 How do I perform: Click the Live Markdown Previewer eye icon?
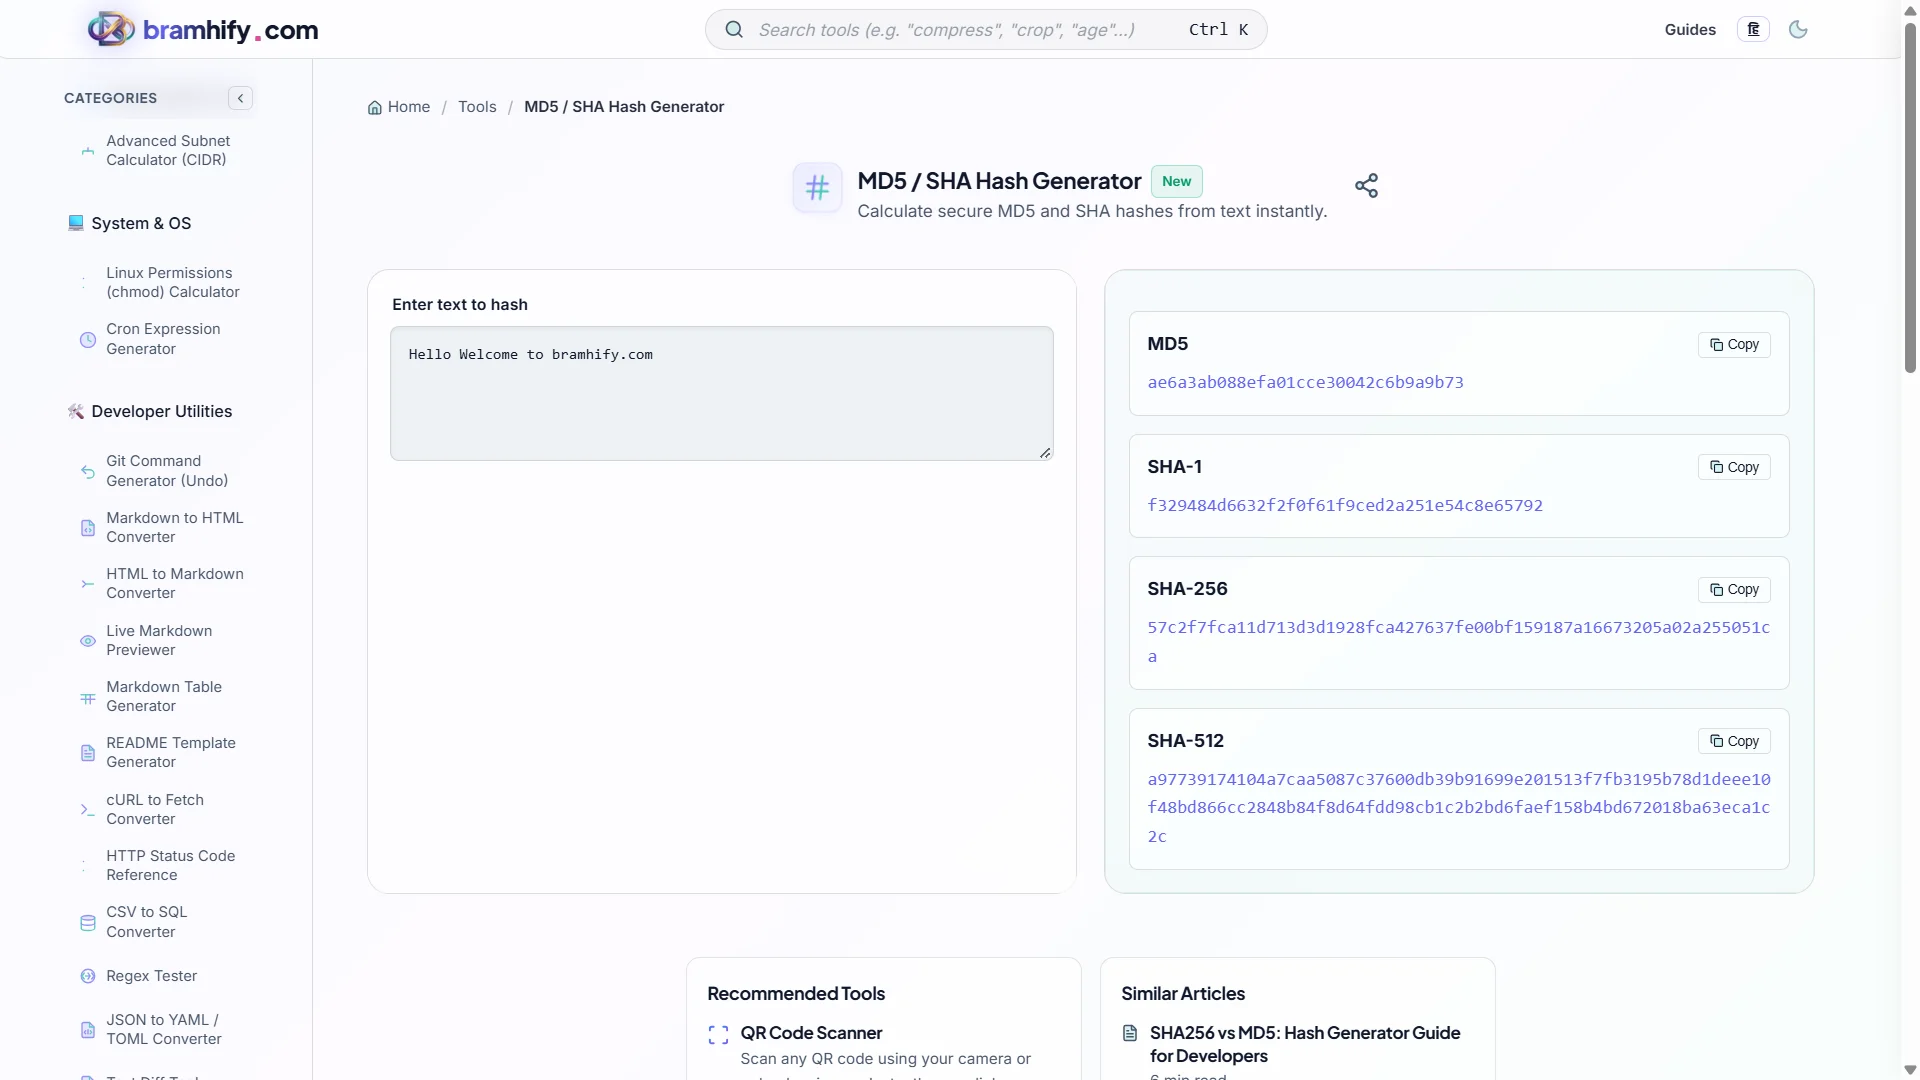[88, 641]
